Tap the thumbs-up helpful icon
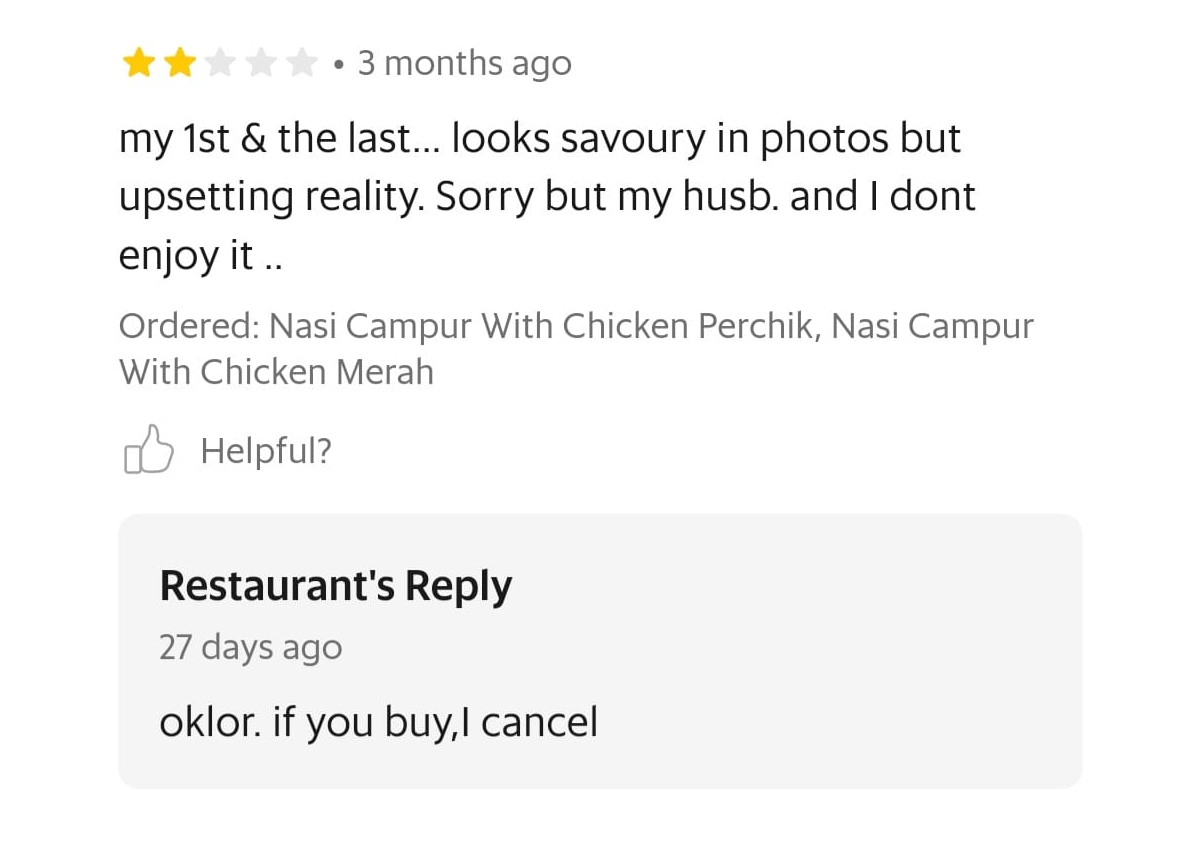1200x850 pixels. [x=148, y=451]
